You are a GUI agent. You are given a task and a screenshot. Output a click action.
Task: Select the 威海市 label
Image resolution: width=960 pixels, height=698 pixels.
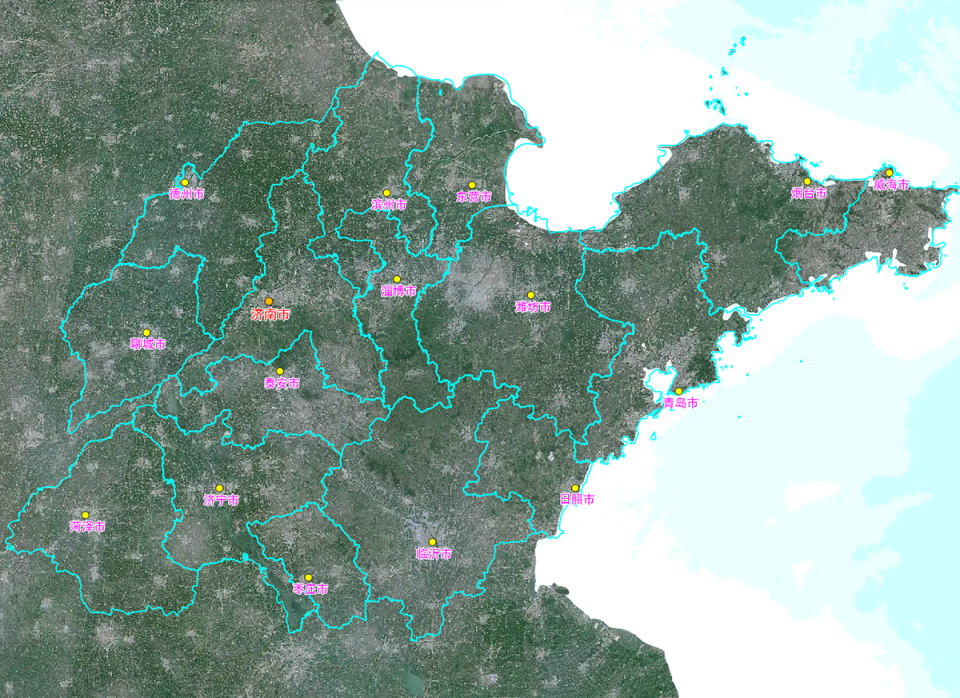click(891, 185)
